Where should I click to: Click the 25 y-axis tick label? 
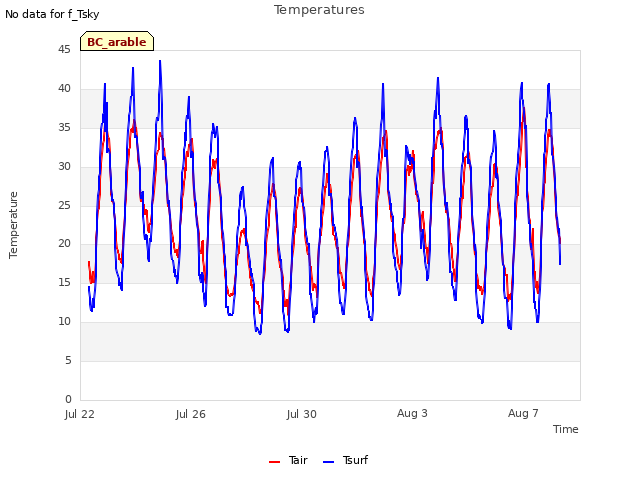[64, 205]
